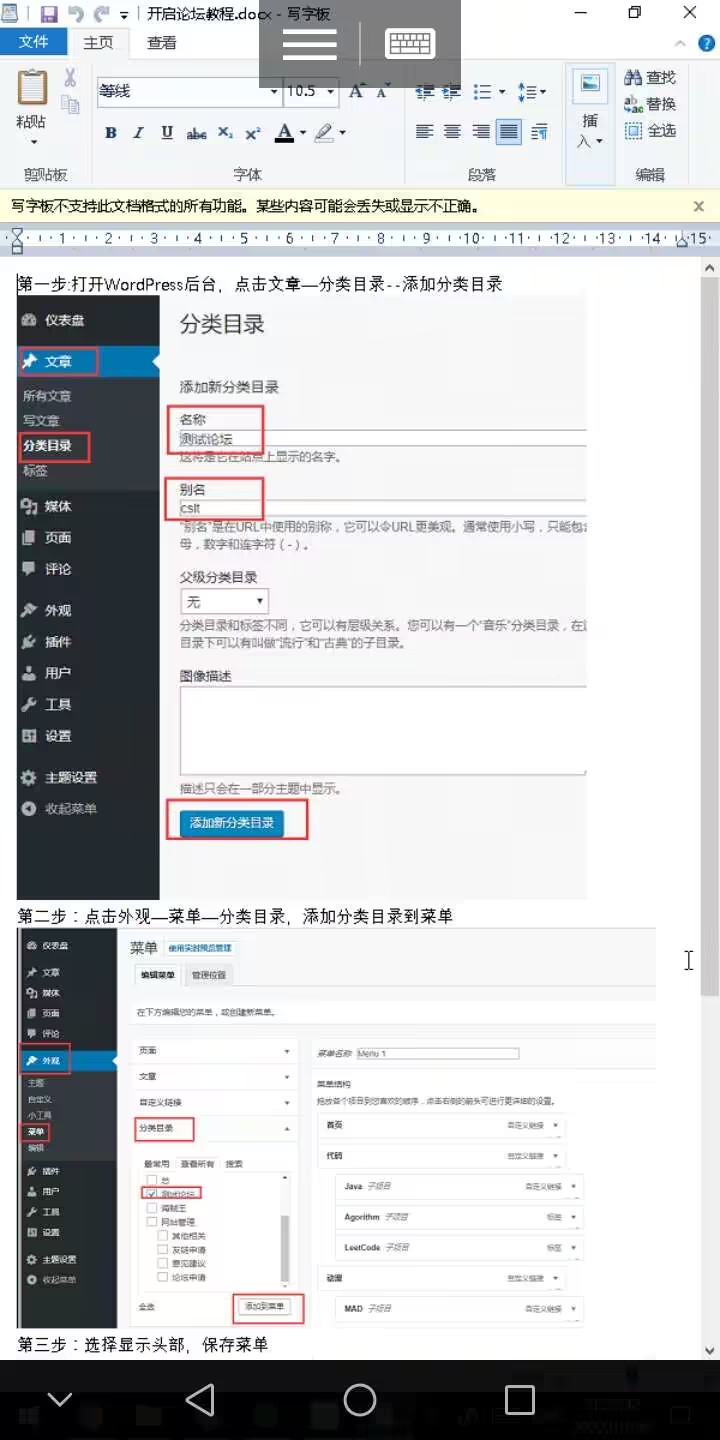Apply the font color A button
720x1440 pixels.
pos(284,133)
